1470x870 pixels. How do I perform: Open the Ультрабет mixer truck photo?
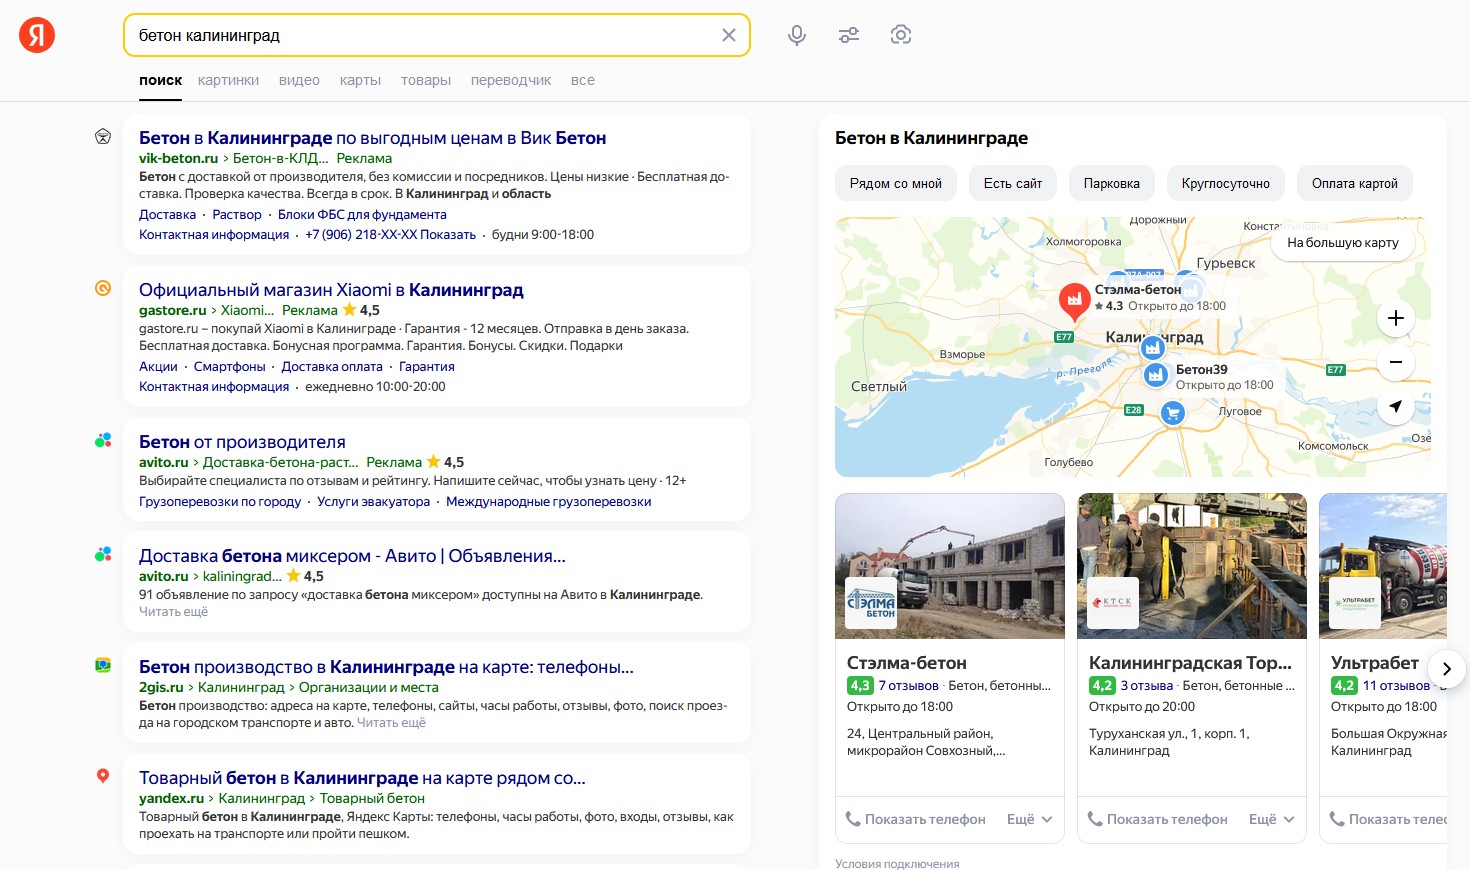(x=1383, y=566)
